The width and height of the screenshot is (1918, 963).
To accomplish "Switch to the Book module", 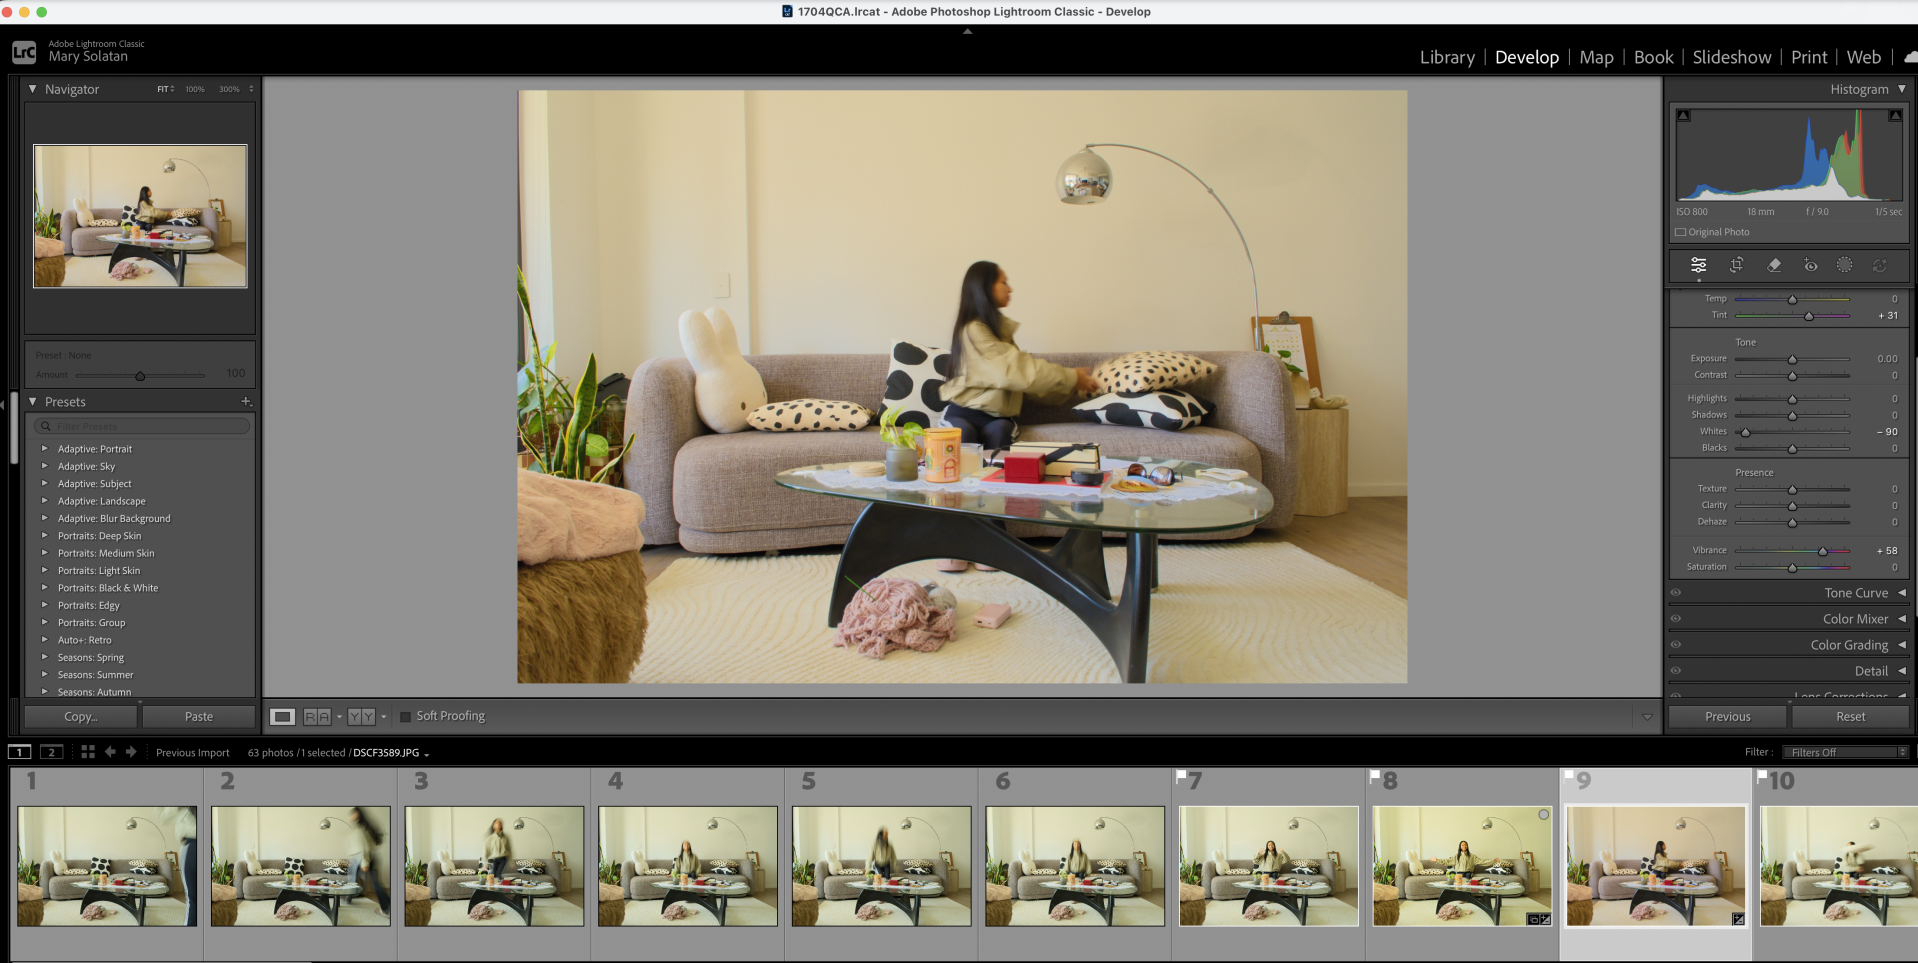I will (1653, 58).
